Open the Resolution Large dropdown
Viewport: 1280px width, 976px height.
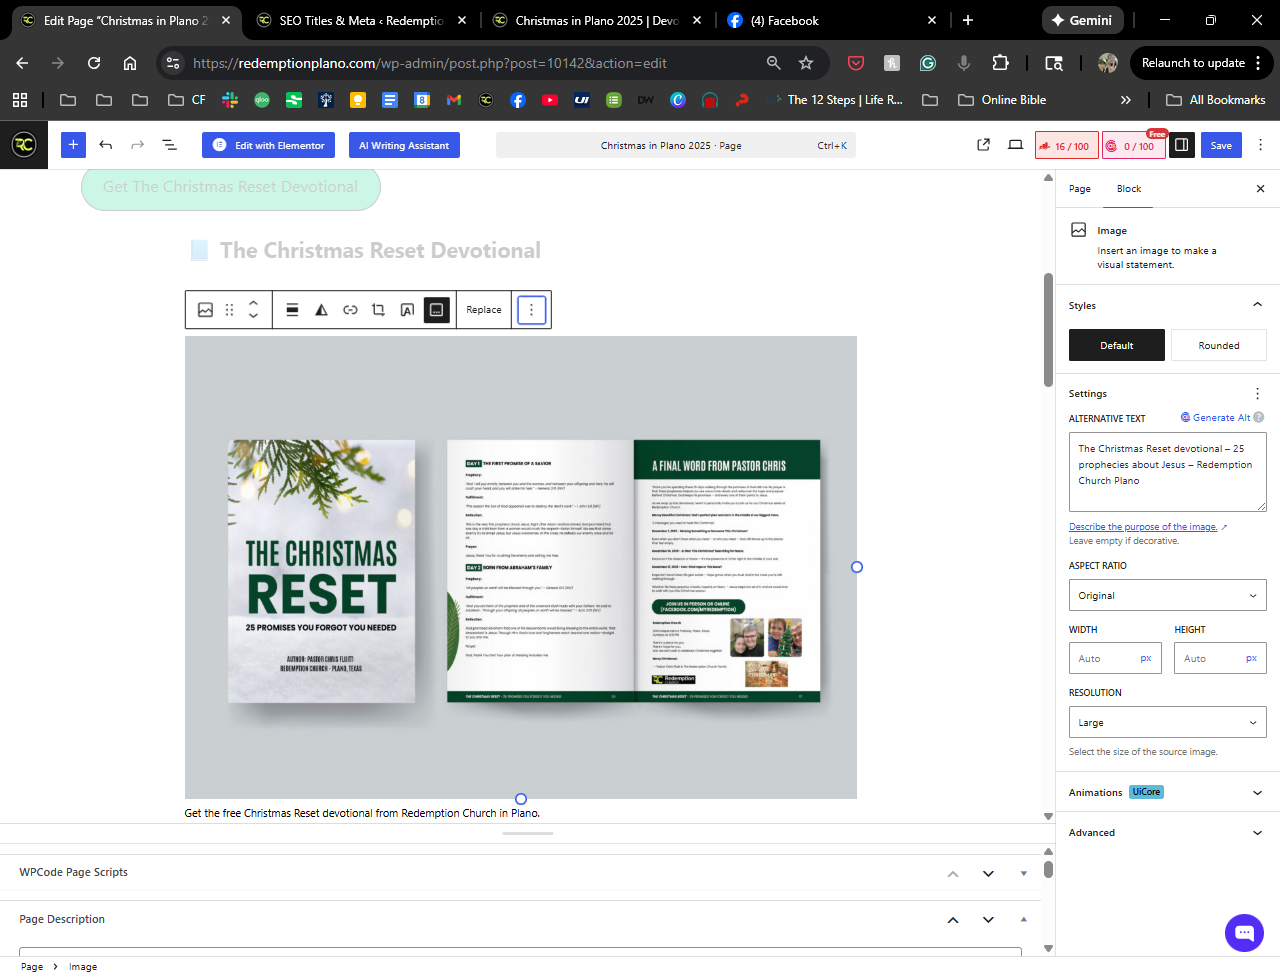[x=1167, y=722]
